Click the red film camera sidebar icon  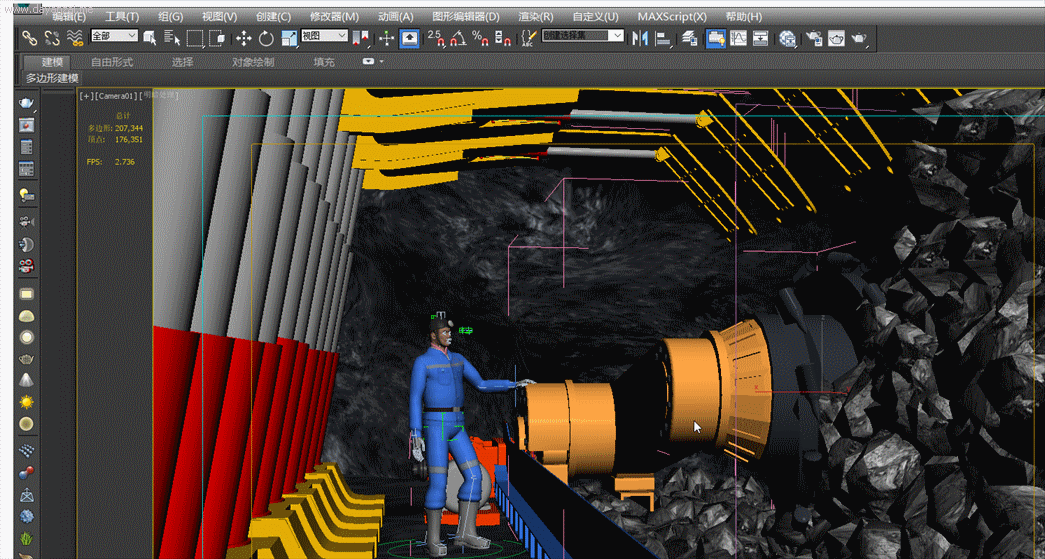(26, 267)
